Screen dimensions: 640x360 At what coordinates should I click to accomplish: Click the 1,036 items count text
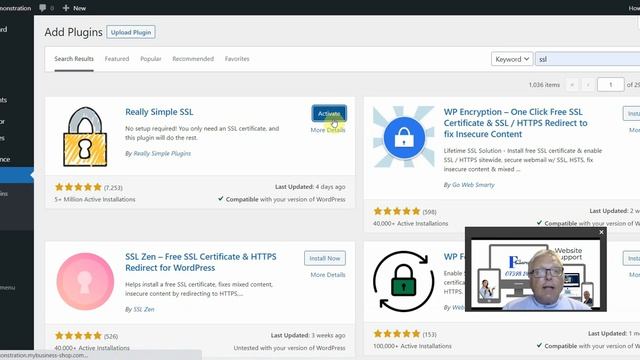(x=544, y=85)
